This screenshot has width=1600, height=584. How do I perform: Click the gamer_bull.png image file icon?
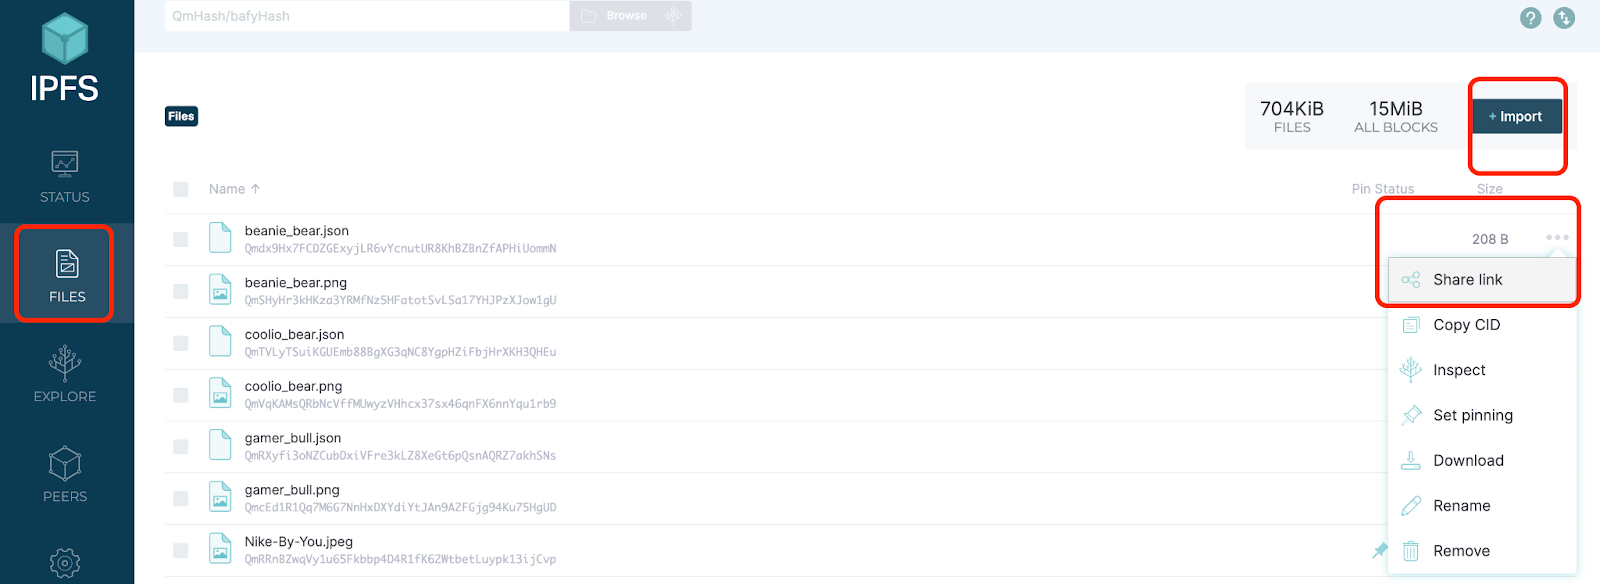point(220,497)
